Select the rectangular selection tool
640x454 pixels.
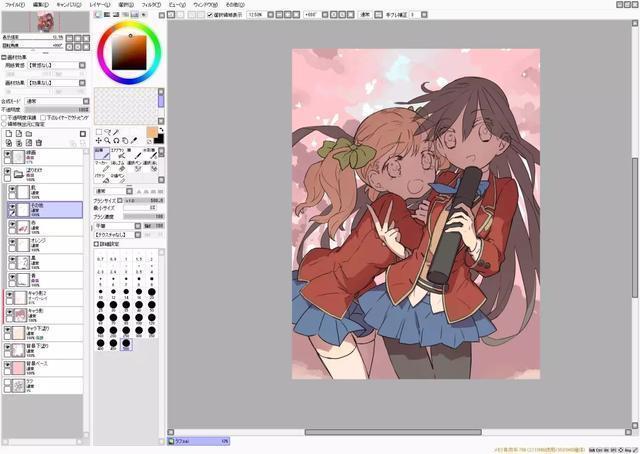point(99,132)
